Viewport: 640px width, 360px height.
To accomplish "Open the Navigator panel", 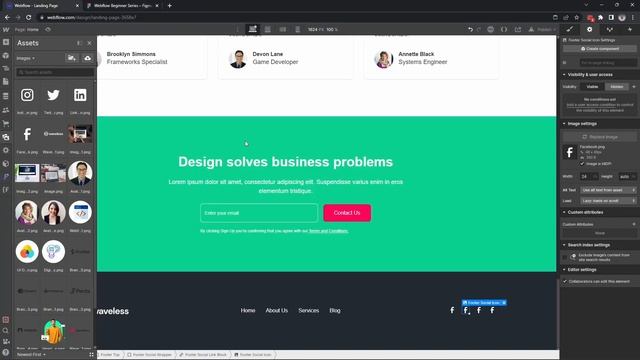I will [6, 69].
